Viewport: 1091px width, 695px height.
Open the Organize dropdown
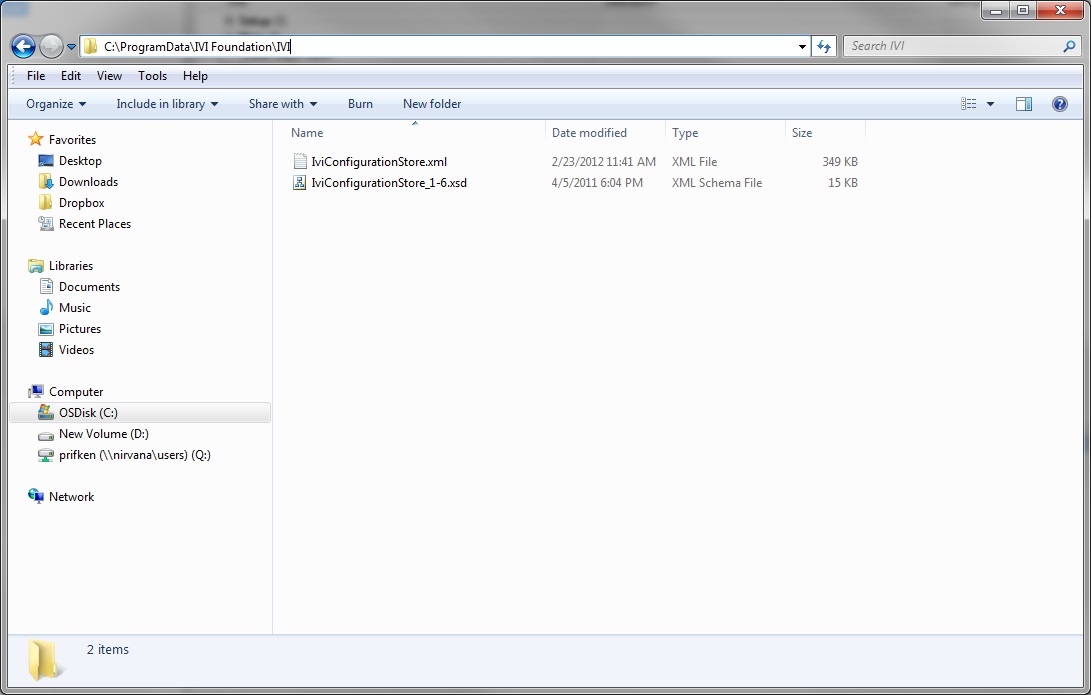tap(56, 104)
